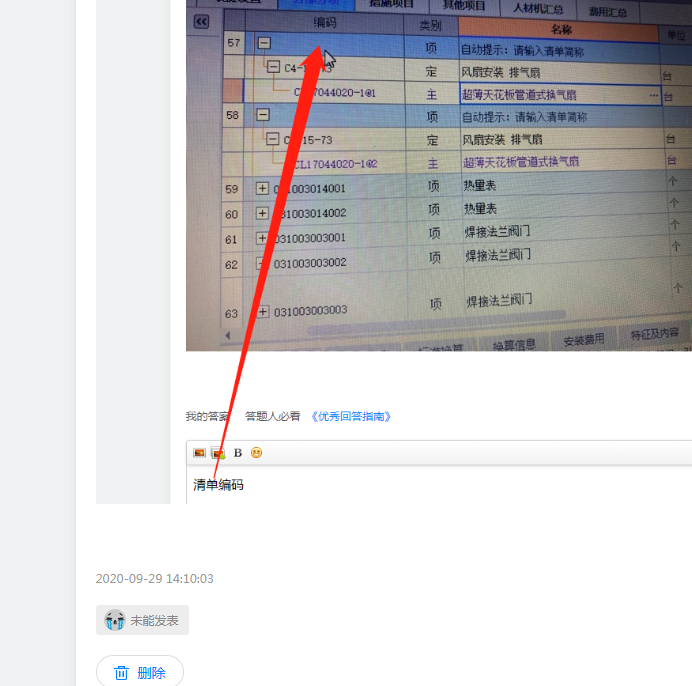This screenshot has width=692, height=686.
Task: Select row number 61 header cell
Action: (231, 240)
